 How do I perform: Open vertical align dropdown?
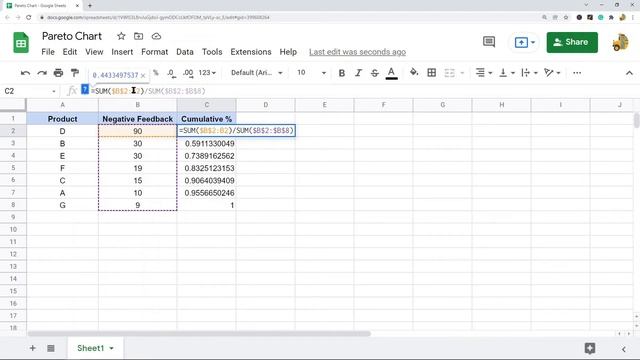click(507, 73)
